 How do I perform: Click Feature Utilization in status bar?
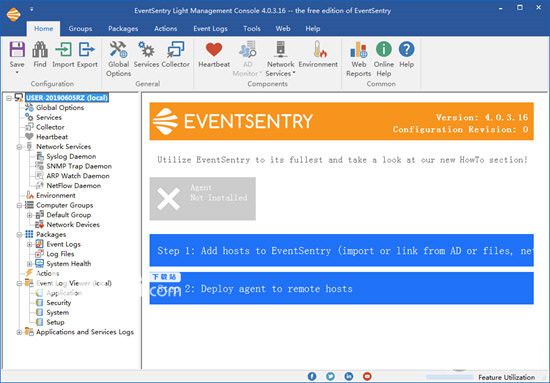tap(507, 377)
